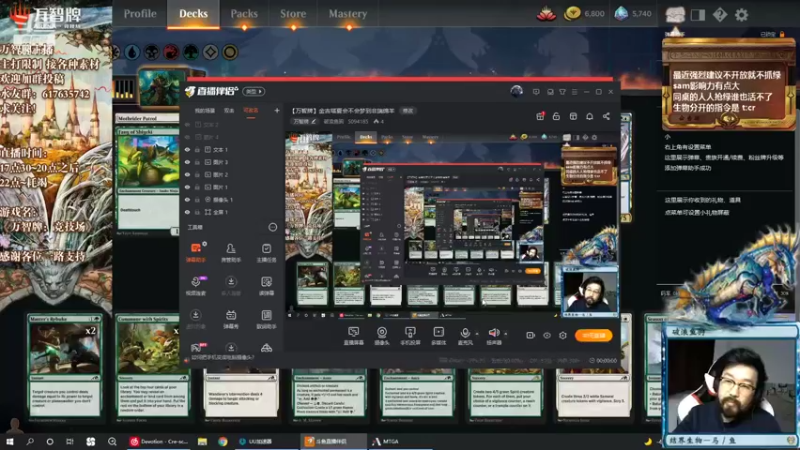This screenshot has width=800, height=450.
Task: Click the plus icon to add a source
Action: (277, 110)
